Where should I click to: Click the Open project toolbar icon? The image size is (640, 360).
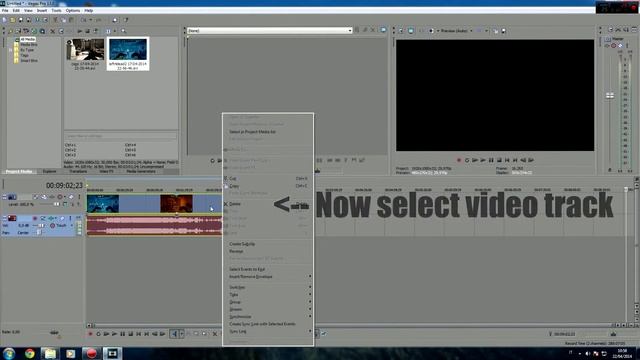(x=12, y=20)
